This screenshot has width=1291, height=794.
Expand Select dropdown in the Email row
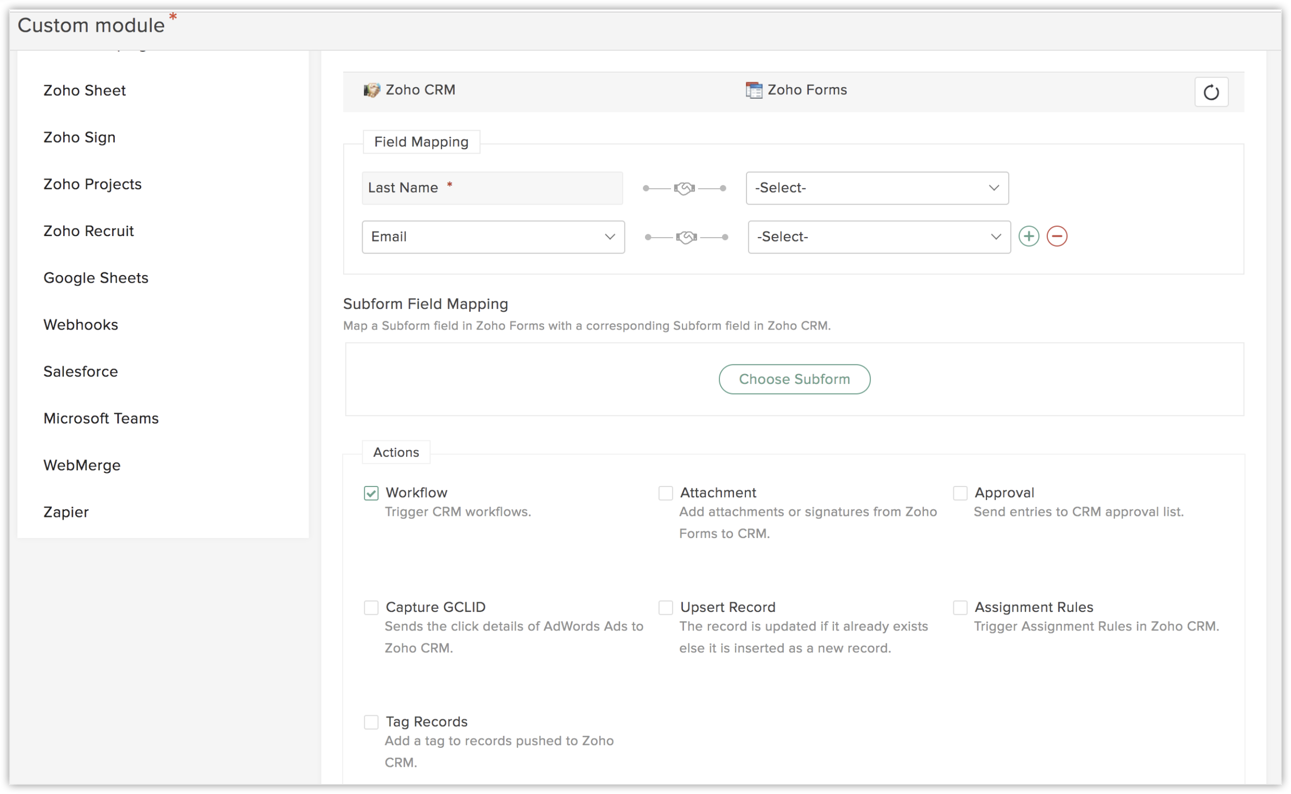pos(879,237)
